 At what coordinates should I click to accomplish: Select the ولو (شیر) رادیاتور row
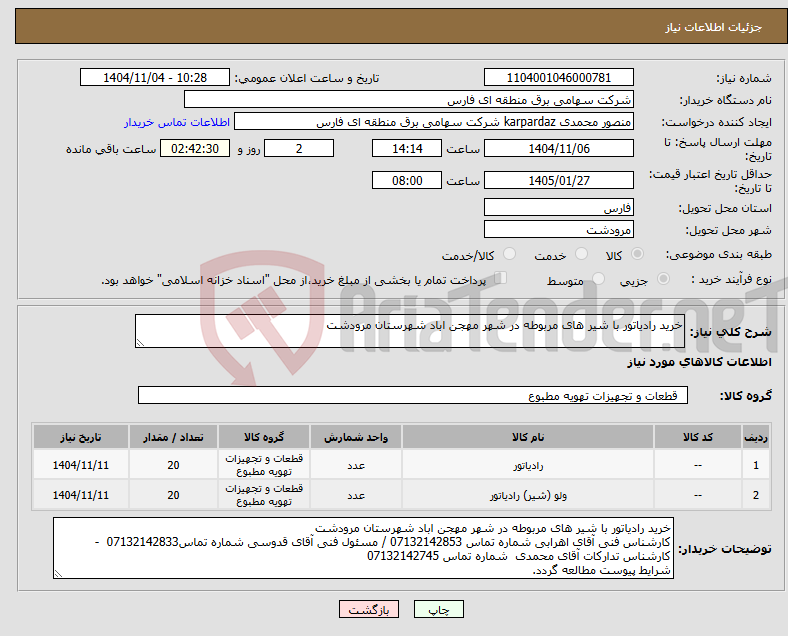coord(402,495)
